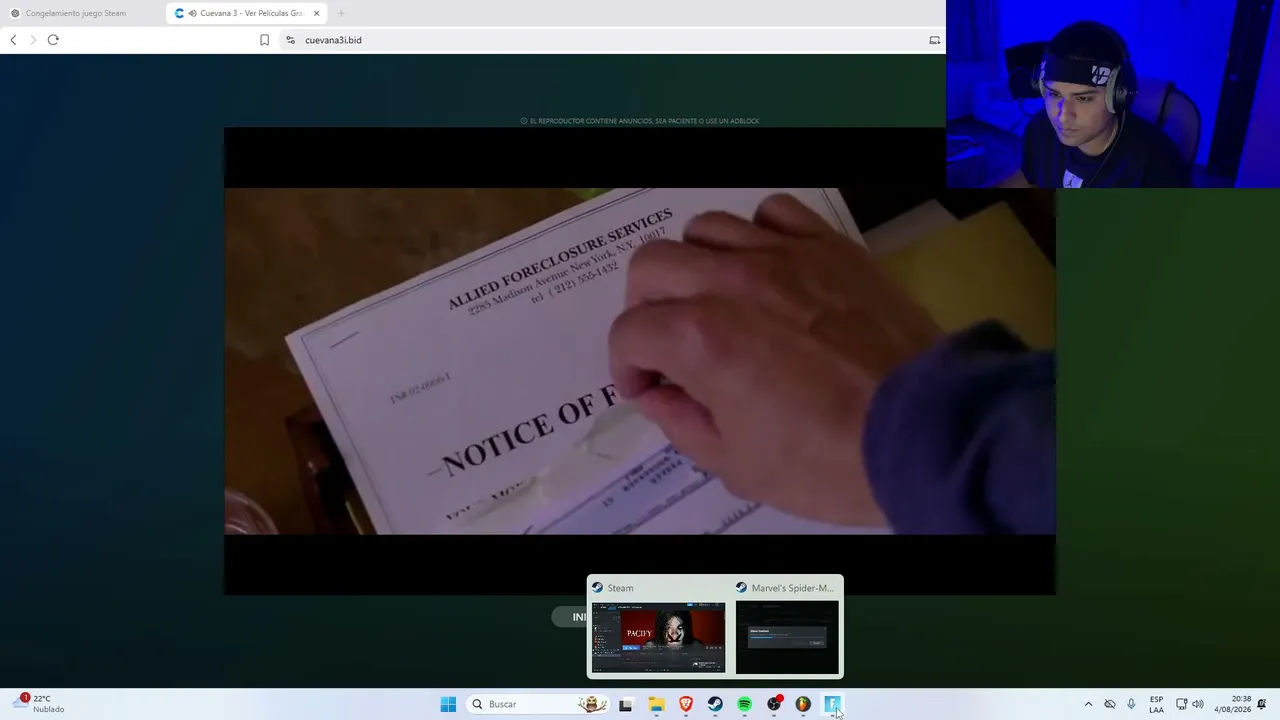
Task: Open the volume control in the tray
Action: tap(1198, 704)
